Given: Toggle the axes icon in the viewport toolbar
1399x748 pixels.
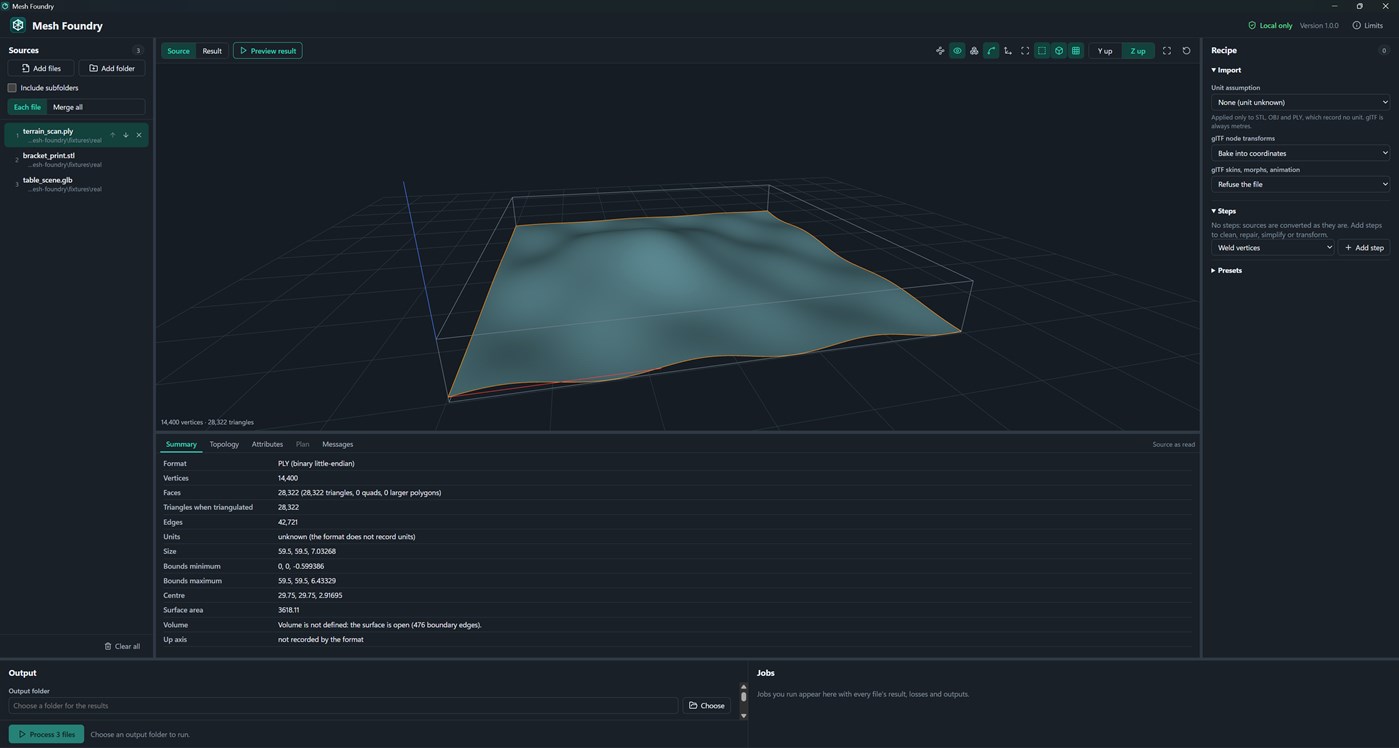Looking at the screenshot, I should 1008,51.
